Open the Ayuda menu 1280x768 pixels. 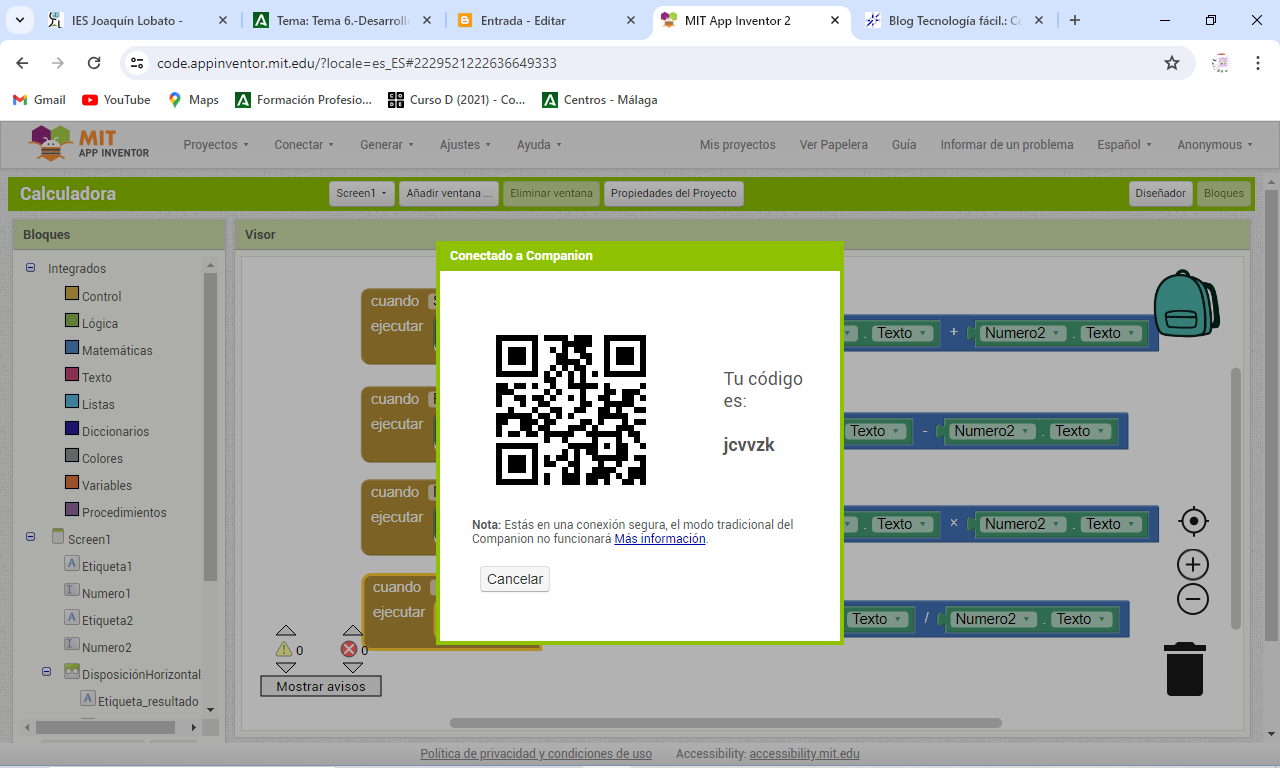pos(539,144)
